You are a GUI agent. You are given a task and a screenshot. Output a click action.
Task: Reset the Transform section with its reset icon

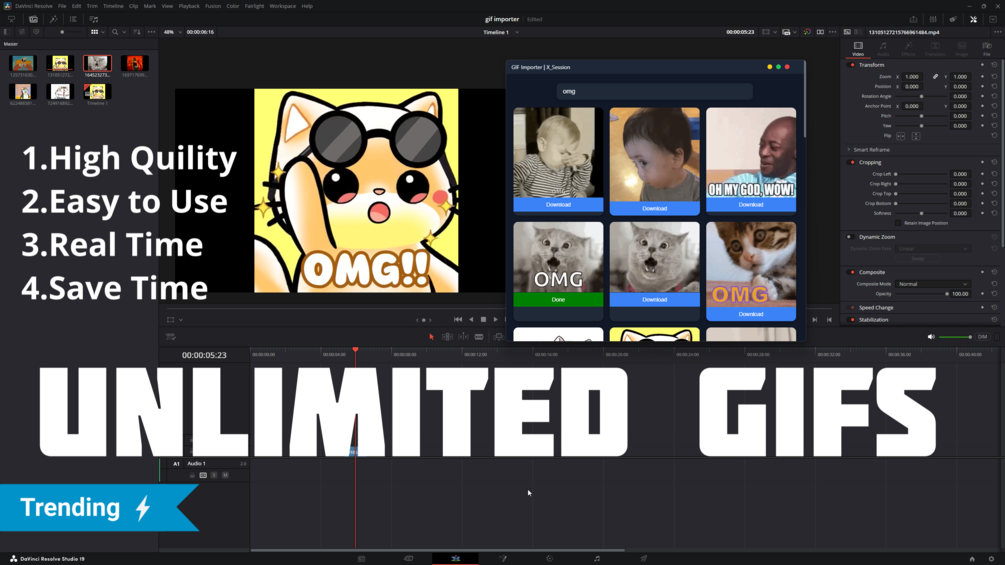[994, 65]
